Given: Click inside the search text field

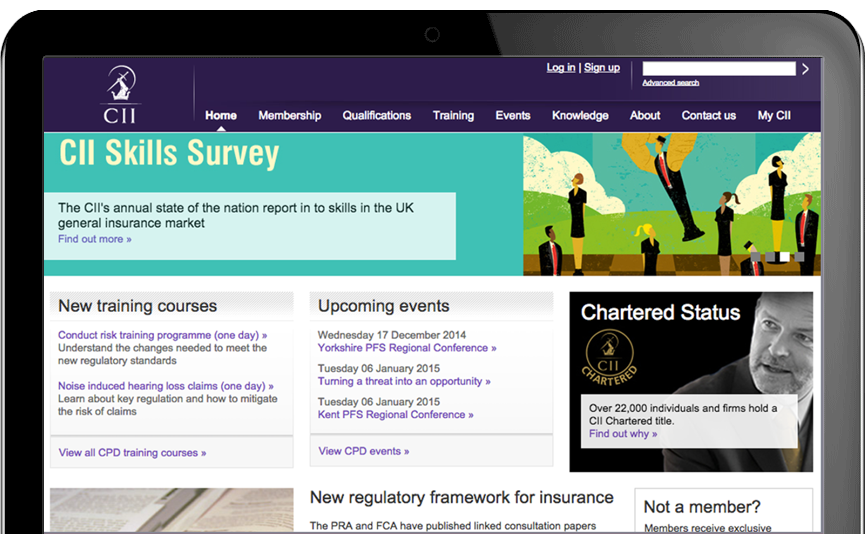Looking at the screenshot, I should click(719, 69).
